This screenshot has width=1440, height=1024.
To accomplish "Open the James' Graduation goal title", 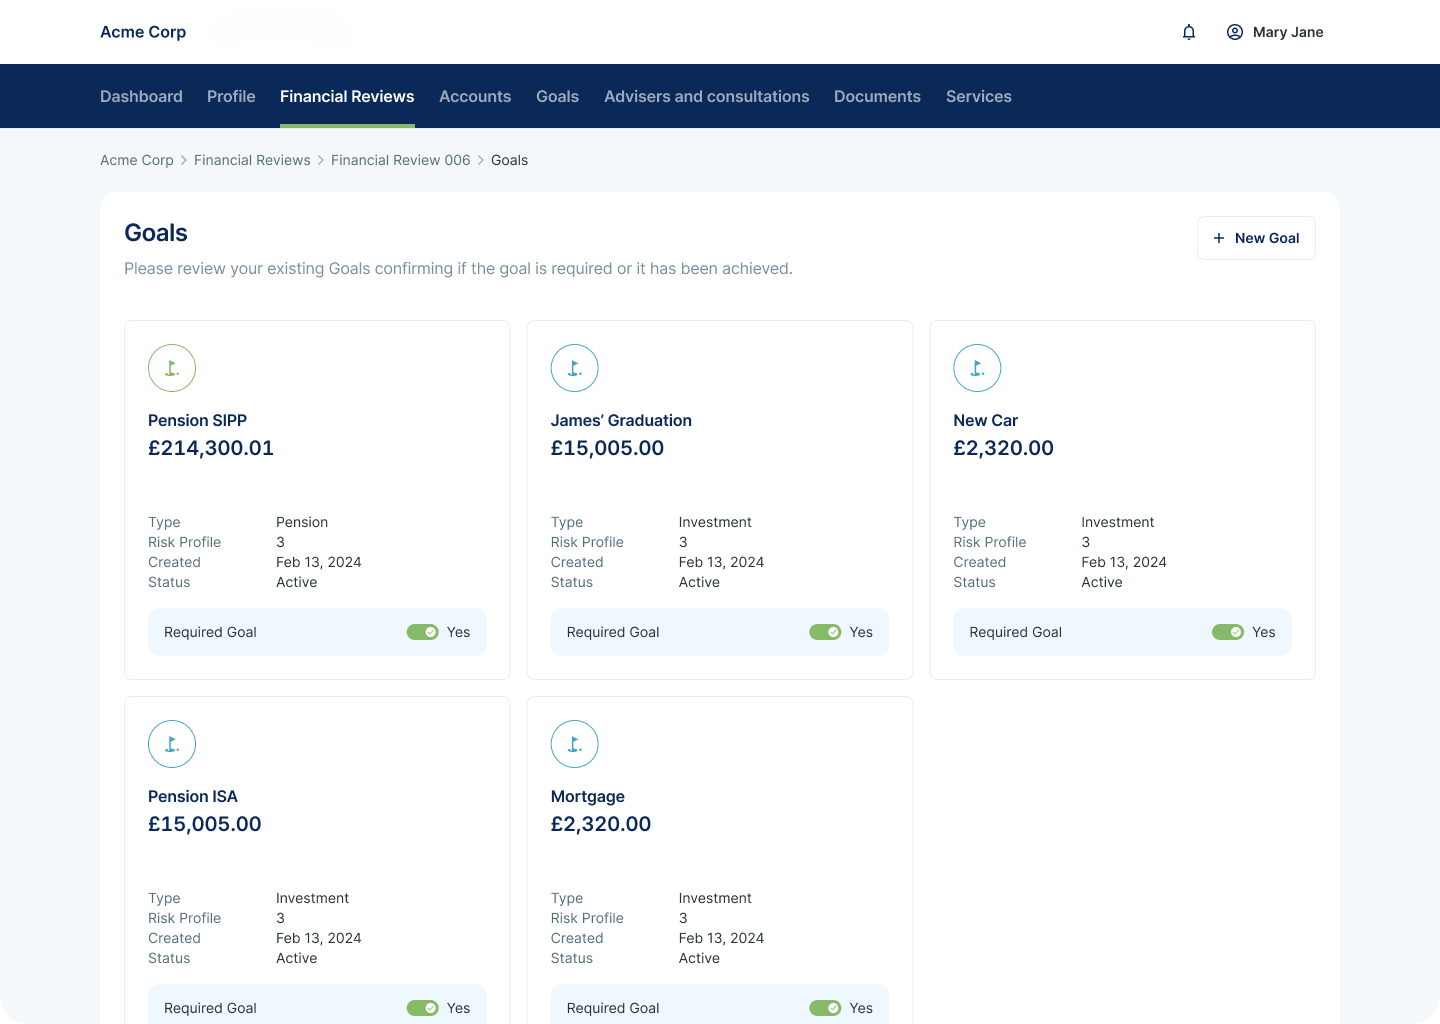I will 621,420.
